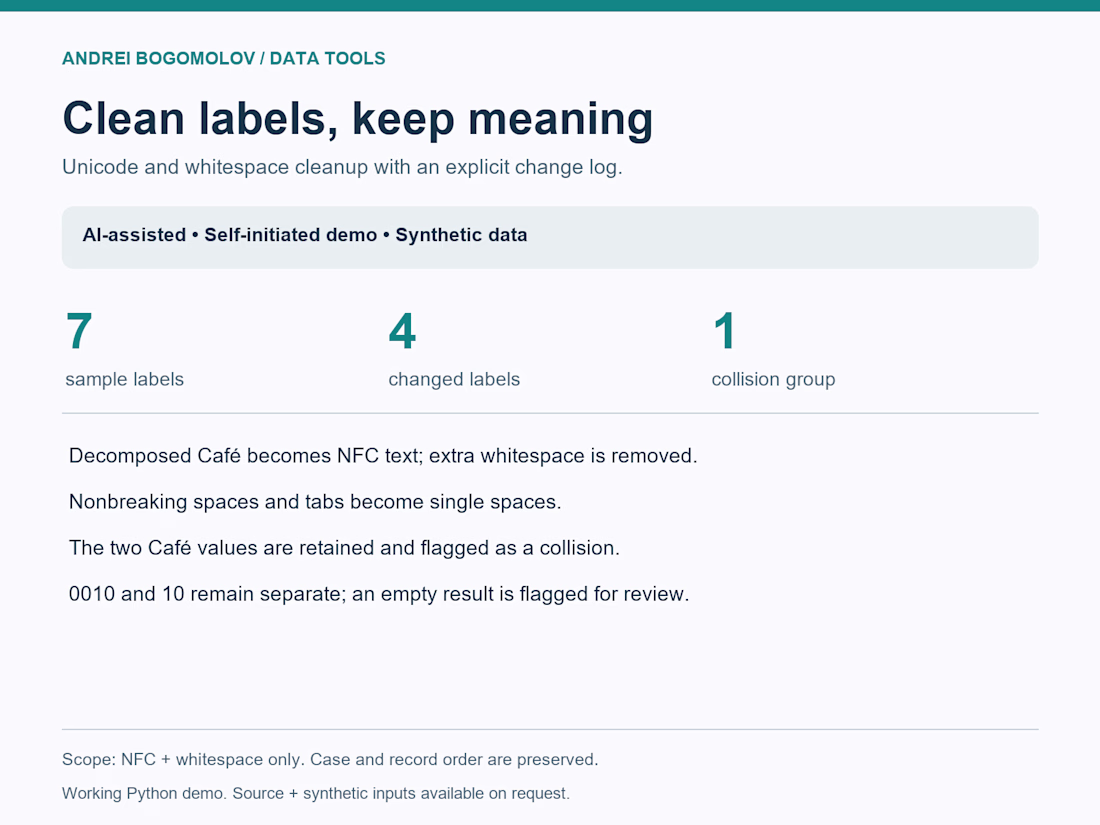Viewport: 1100px width, 825px height.
Task: Select the collision group caption
Action: (773, 380)
